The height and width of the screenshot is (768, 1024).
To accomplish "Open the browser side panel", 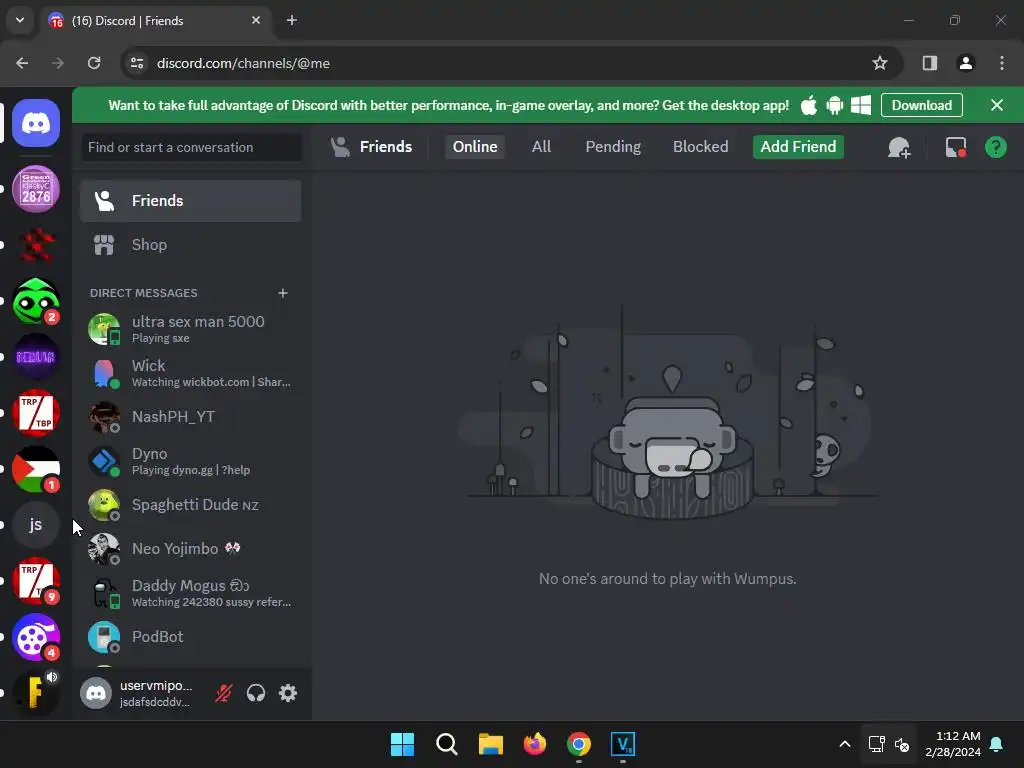I will 930,63.
